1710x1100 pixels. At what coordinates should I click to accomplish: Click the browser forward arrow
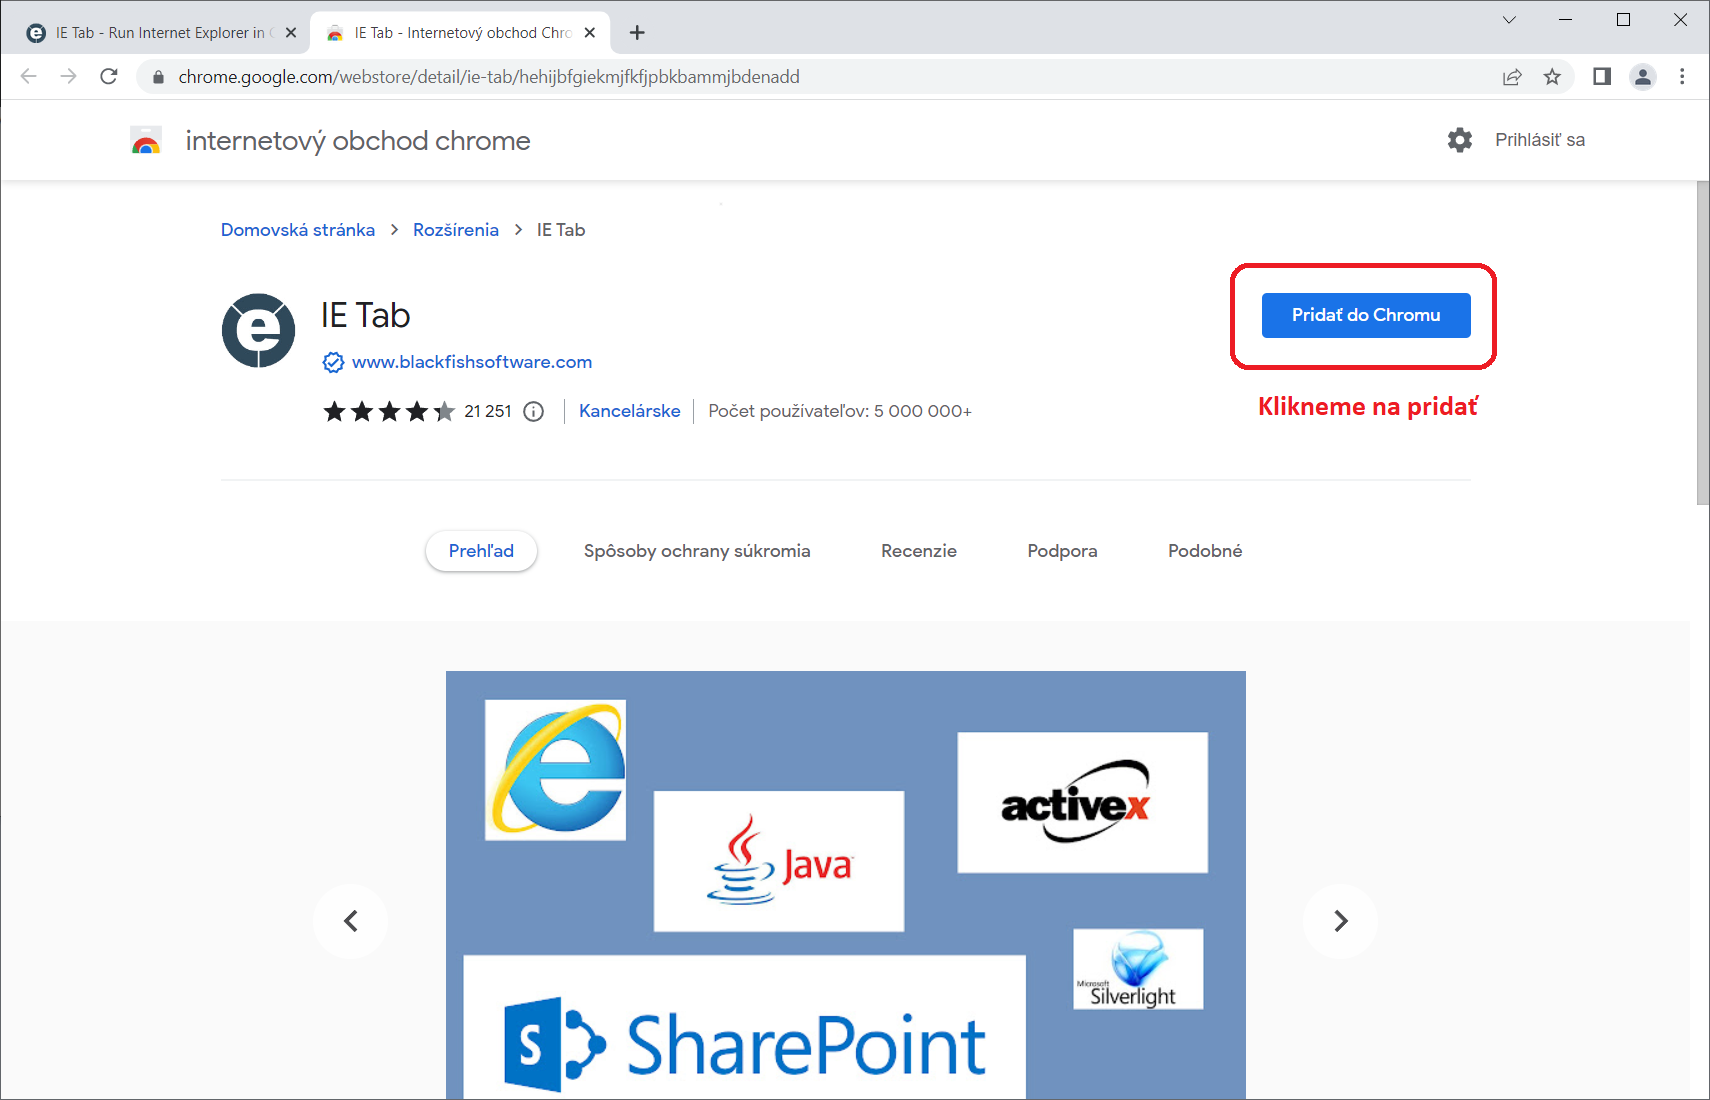(x=68, y=77)
